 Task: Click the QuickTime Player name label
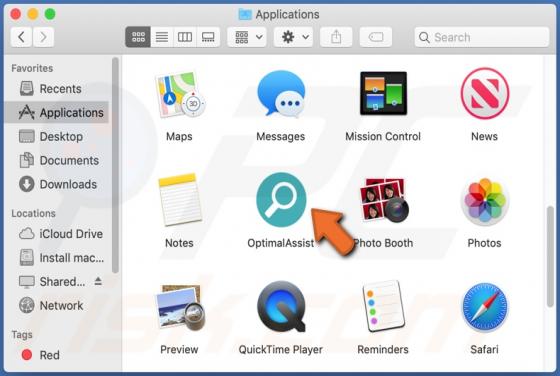(281, 350)
